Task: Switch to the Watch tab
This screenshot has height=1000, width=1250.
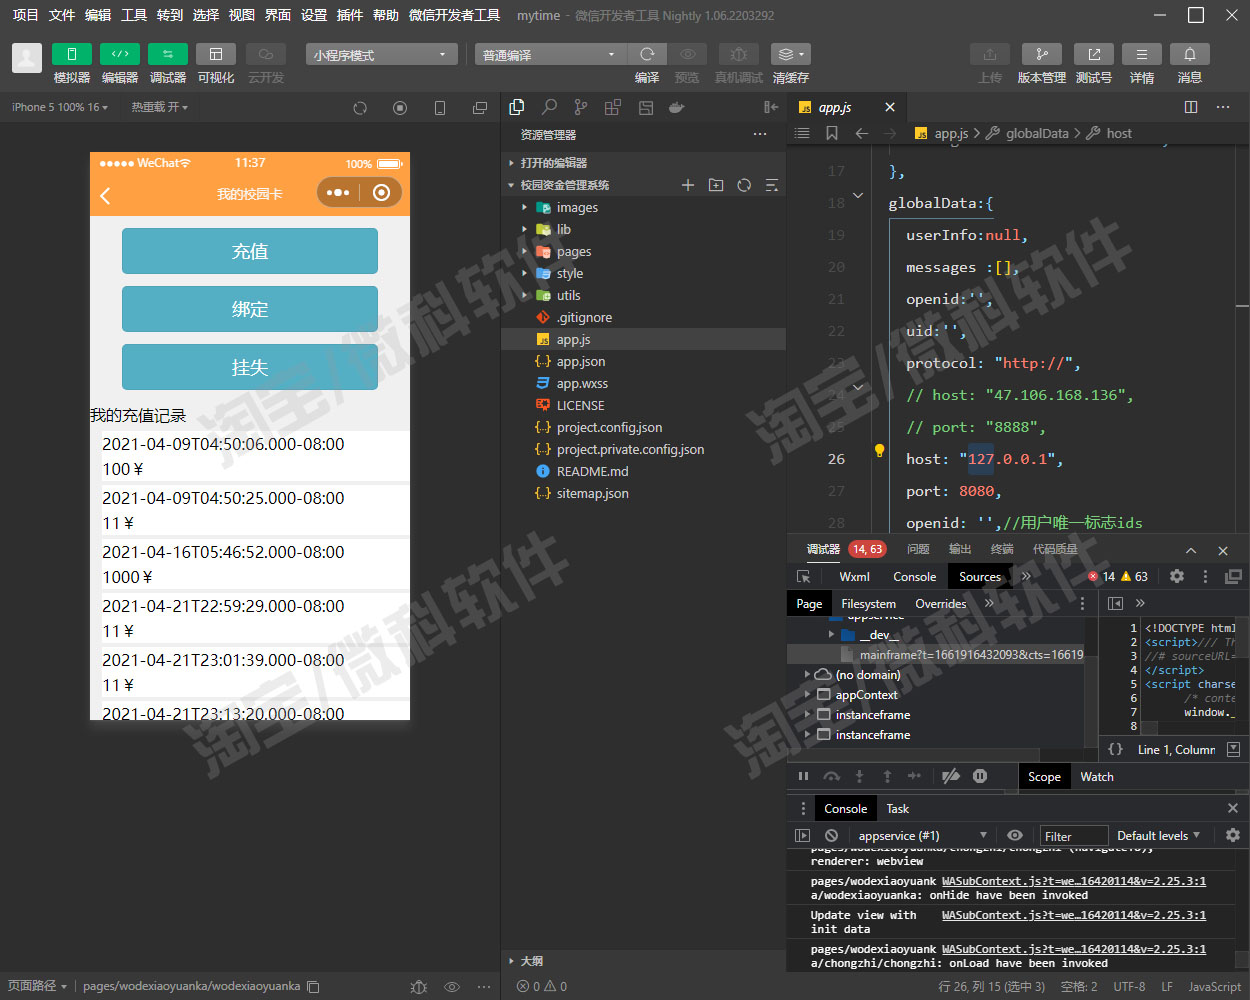Action: [x=1097, y=777]
